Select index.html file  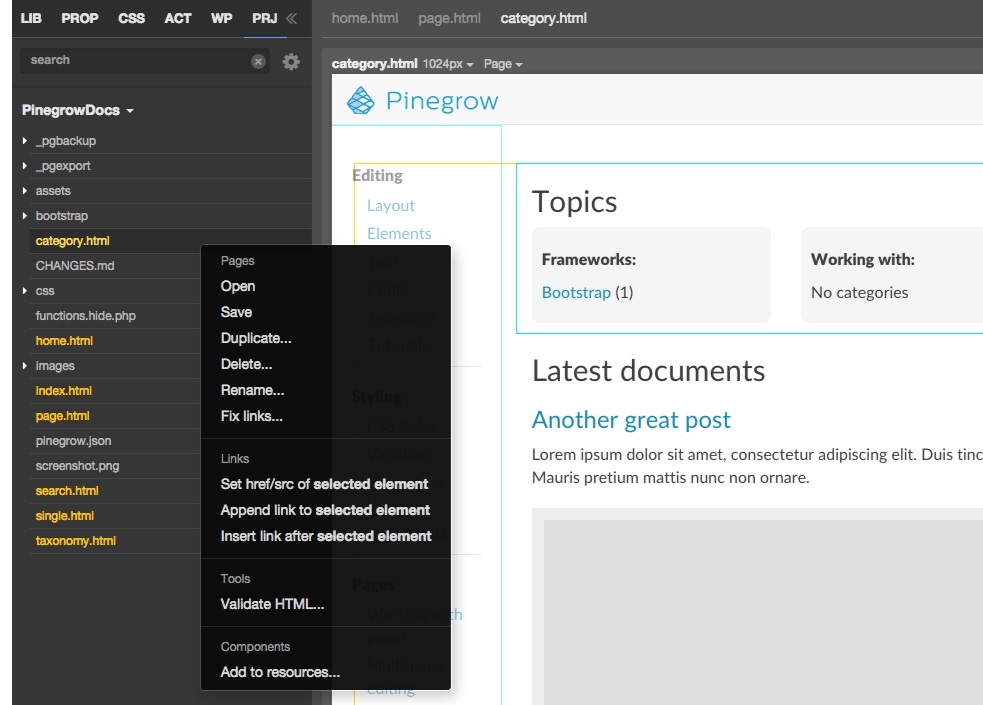(63, 391)
